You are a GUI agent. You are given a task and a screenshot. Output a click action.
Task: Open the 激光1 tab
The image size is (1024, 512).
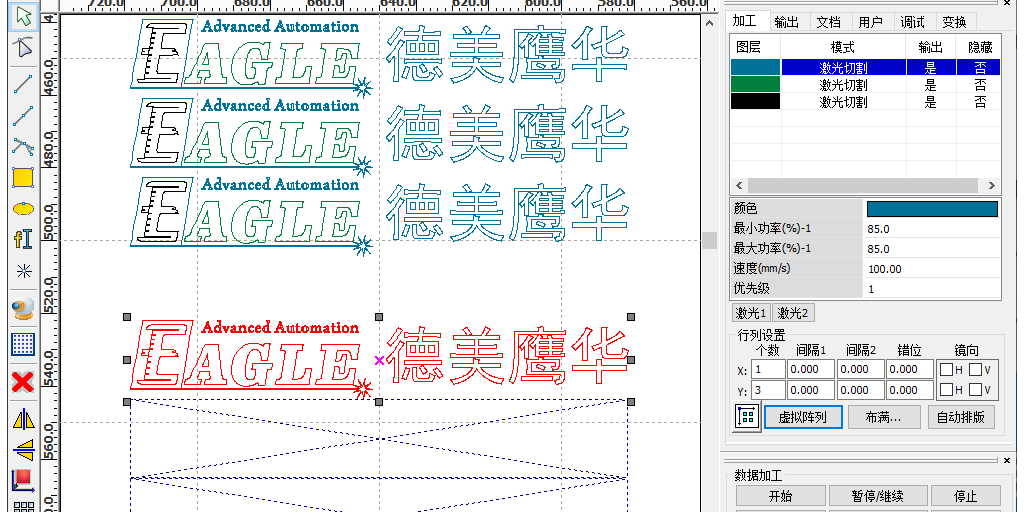[751, 313]
